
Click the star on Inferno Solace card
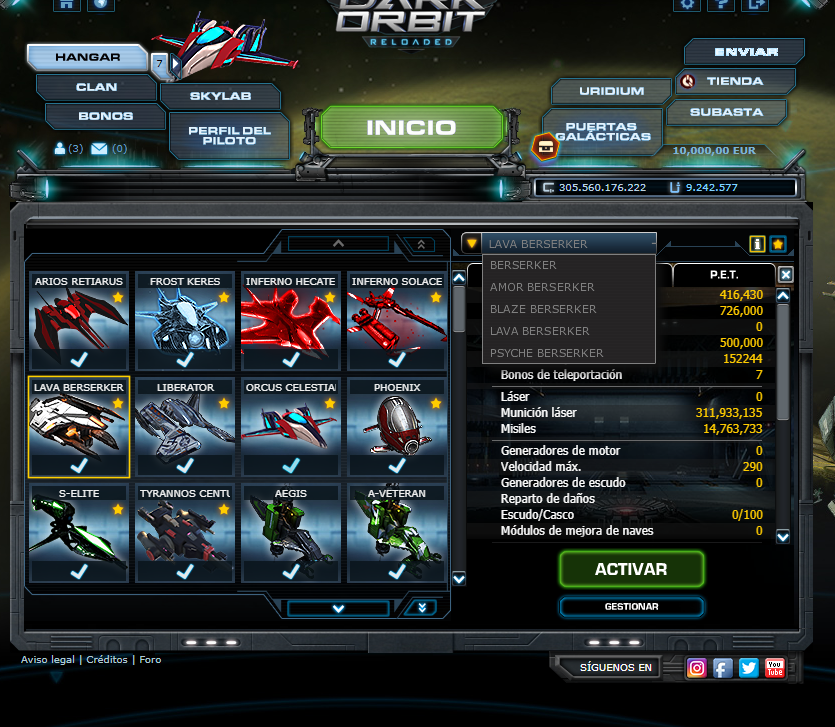436,297
